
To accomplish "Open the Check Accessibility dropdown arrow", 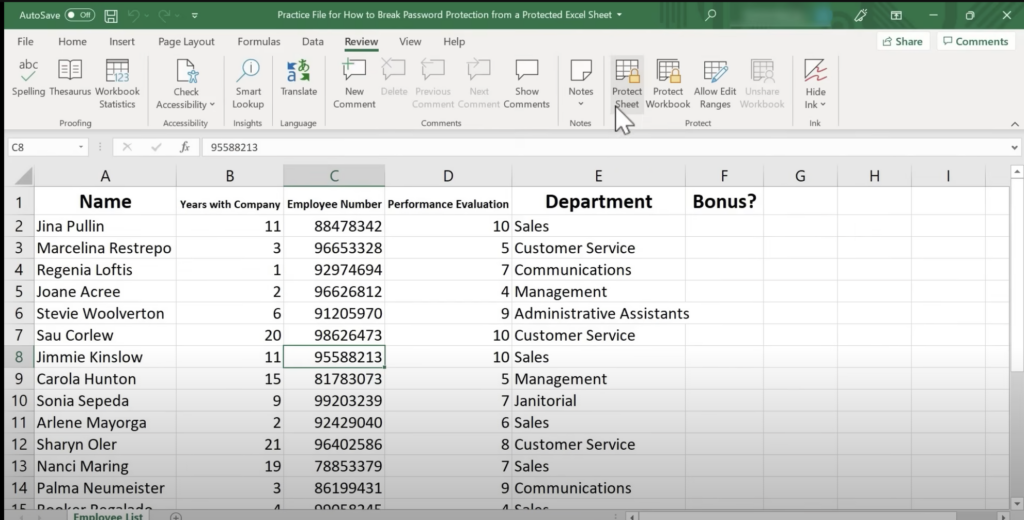I will (x=212, y=105).
